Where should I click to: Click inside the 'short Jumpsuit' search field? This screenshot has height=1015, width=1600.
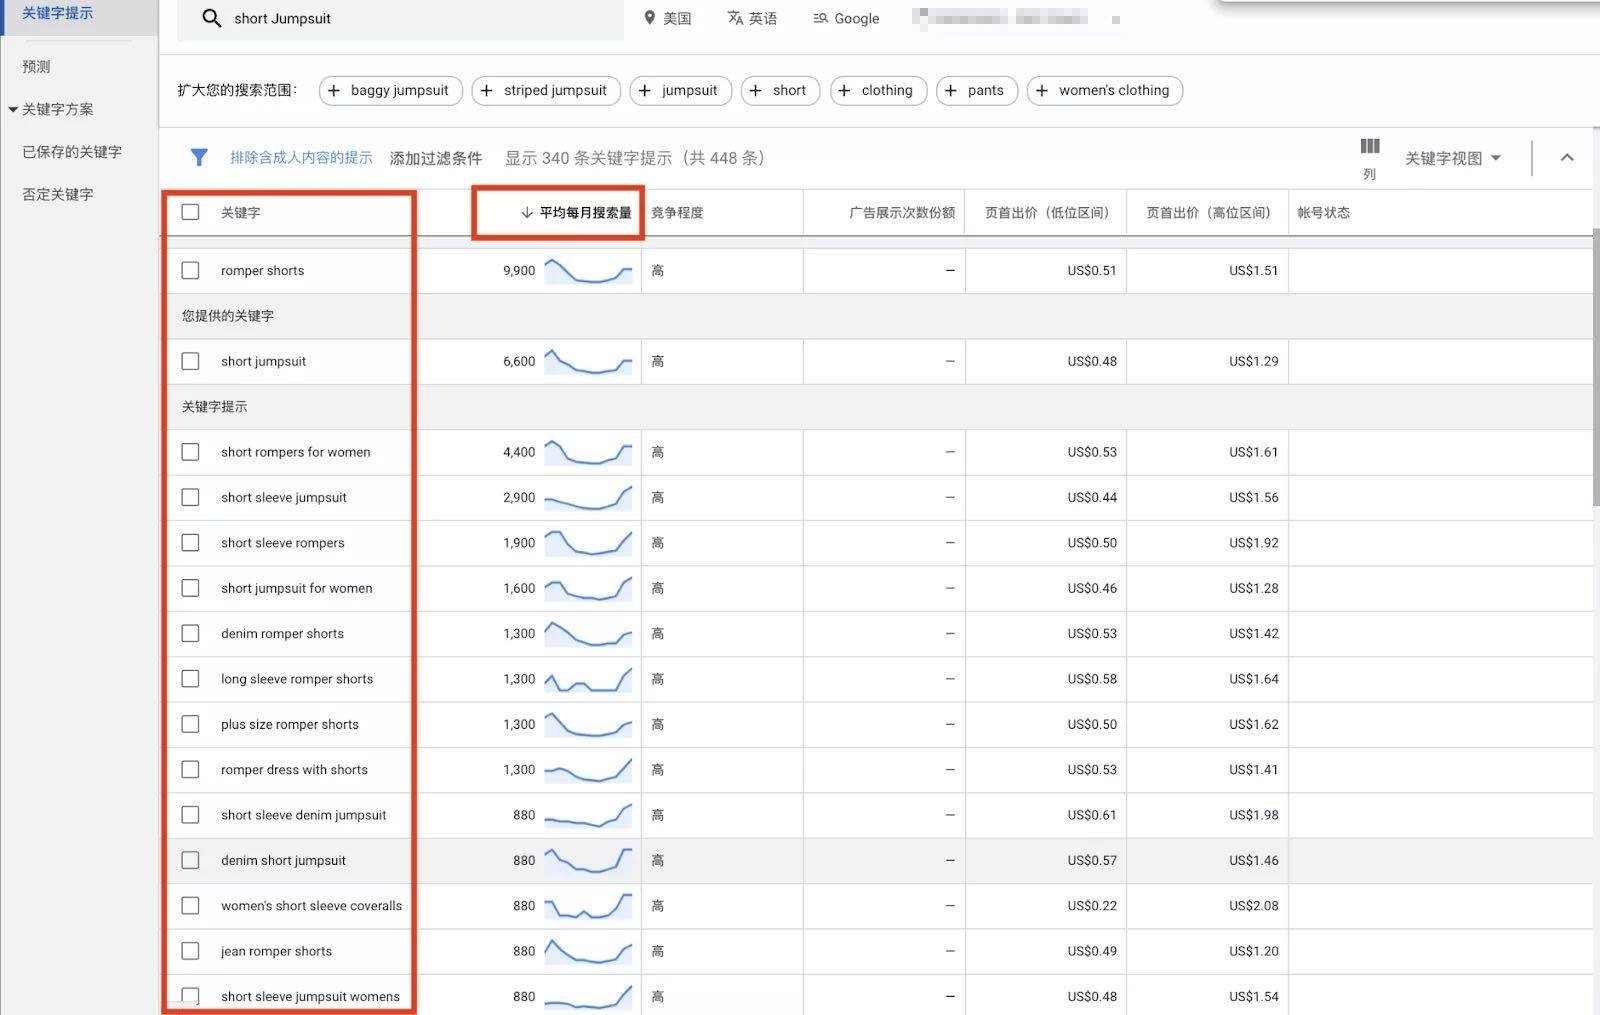coord(400,18)
